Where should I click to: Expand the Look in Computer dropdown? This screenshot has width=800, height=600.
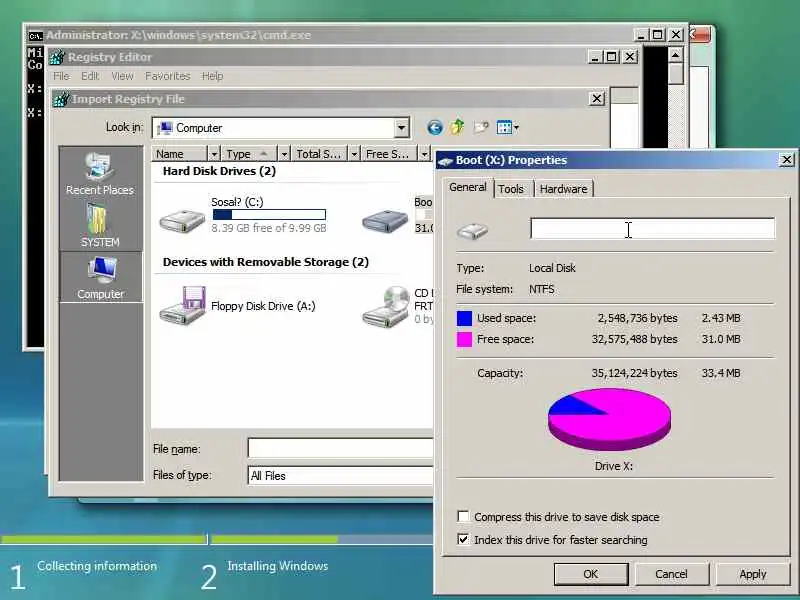402,128
